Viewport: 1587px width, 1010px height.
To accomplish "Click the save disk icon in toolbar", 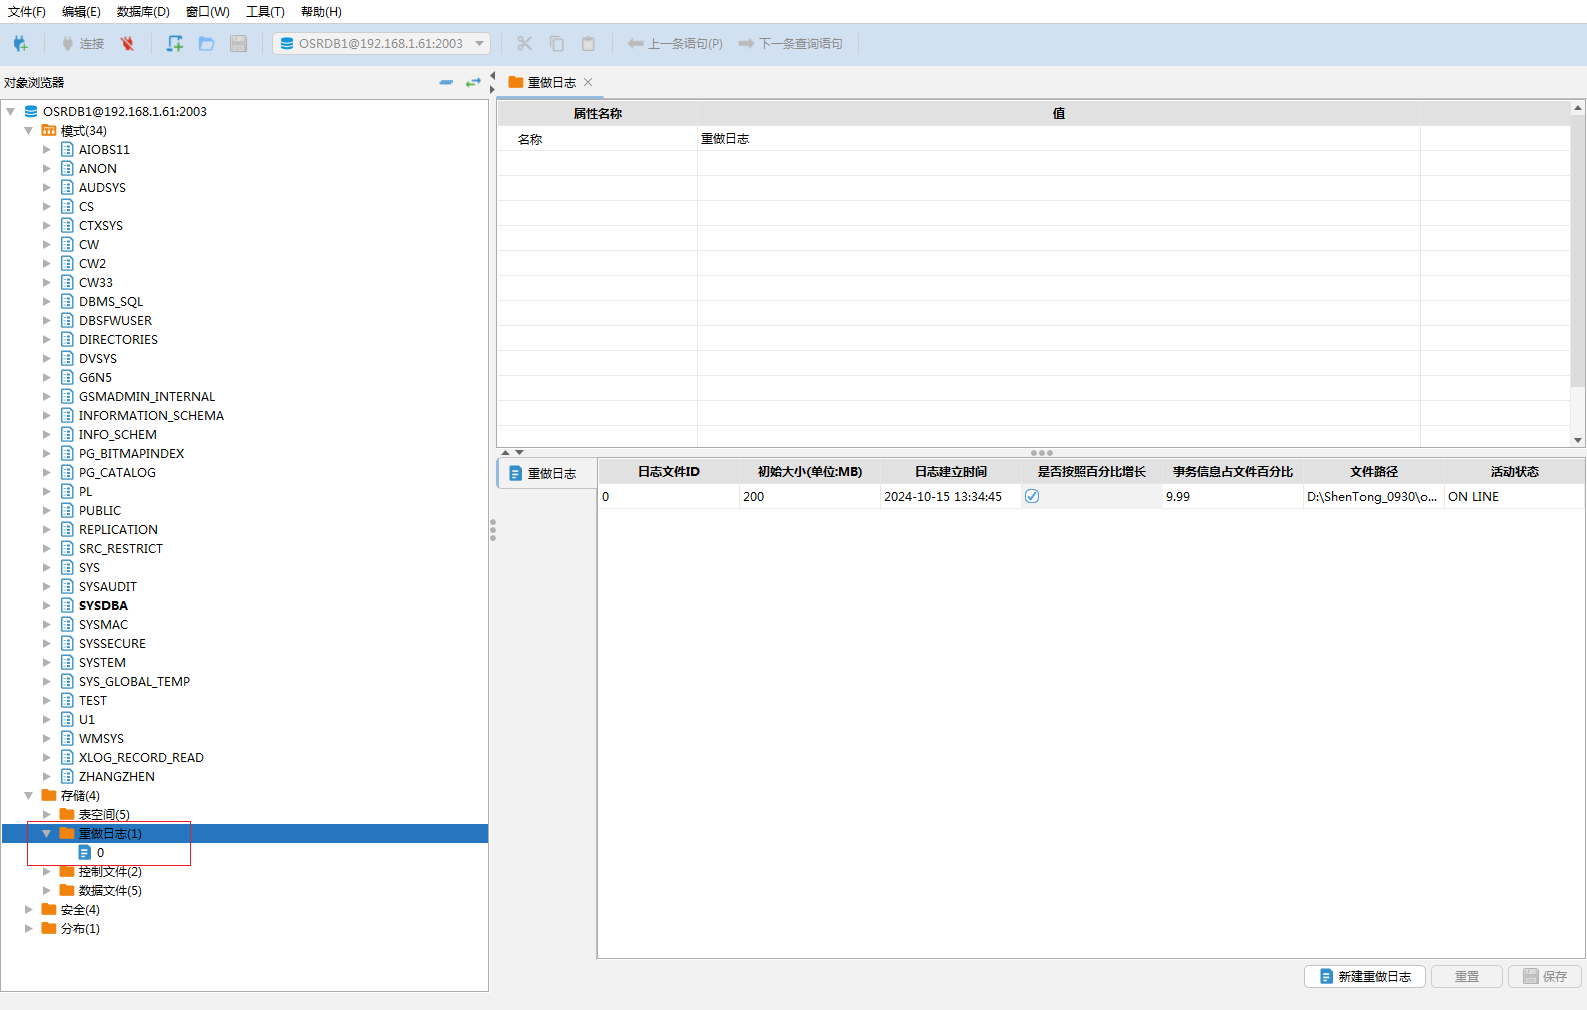I will 238,44.
